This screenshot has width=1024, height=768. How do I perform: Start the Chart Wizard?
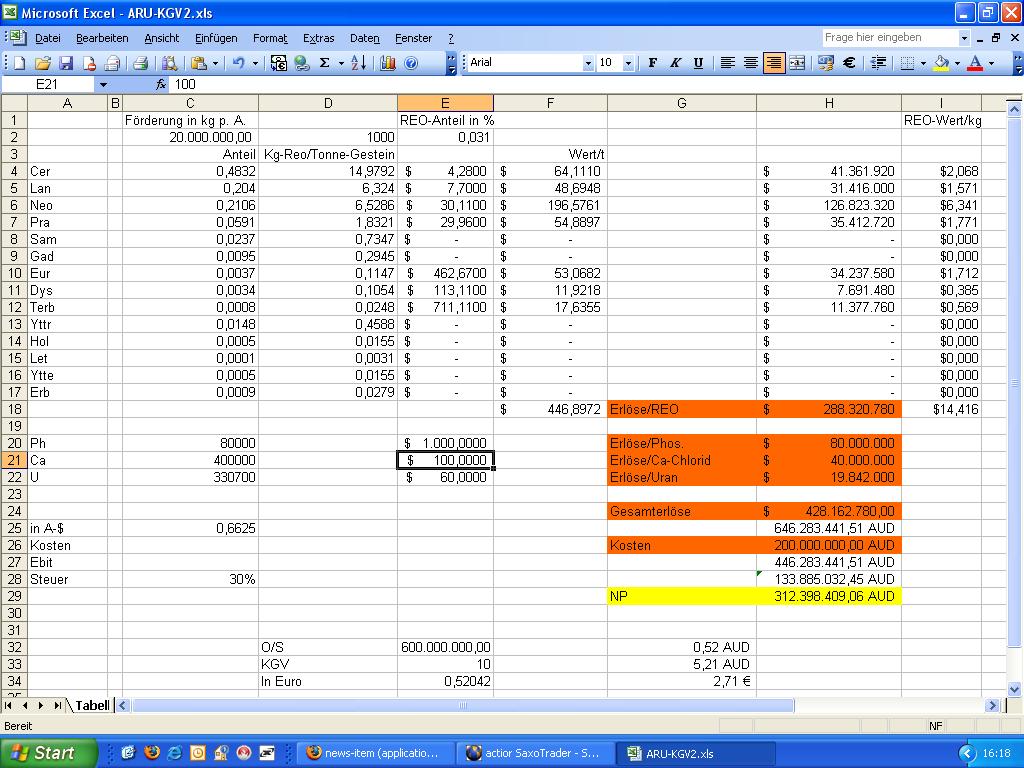click(388, 62)
